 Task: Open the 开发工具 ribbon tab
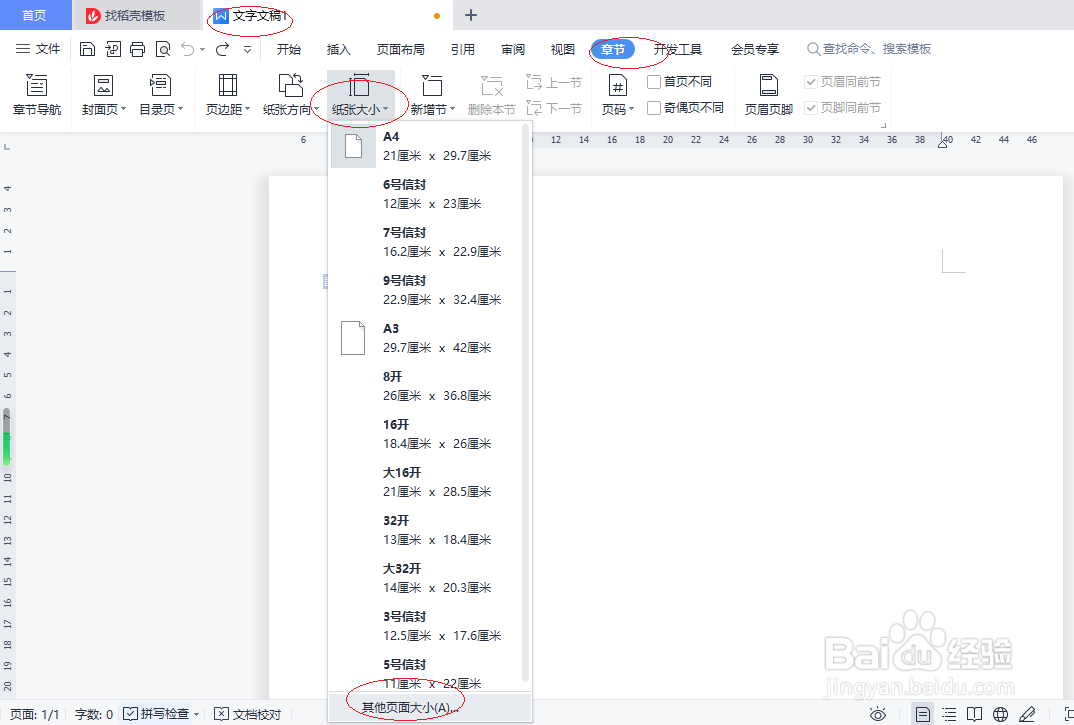click(x=678, y=49)
